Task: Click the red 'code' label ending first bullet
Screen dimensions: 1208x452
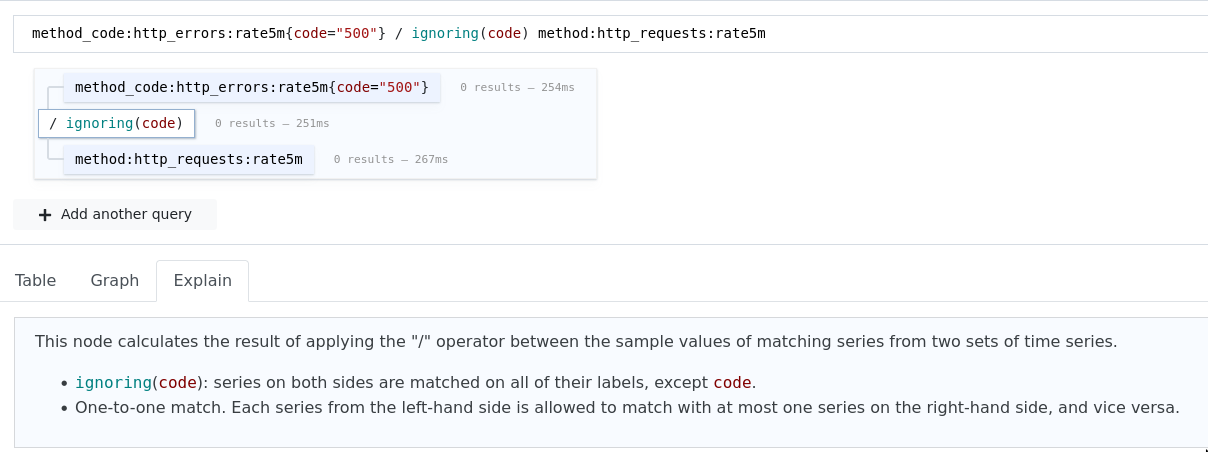Action: [x=732, y=383]
